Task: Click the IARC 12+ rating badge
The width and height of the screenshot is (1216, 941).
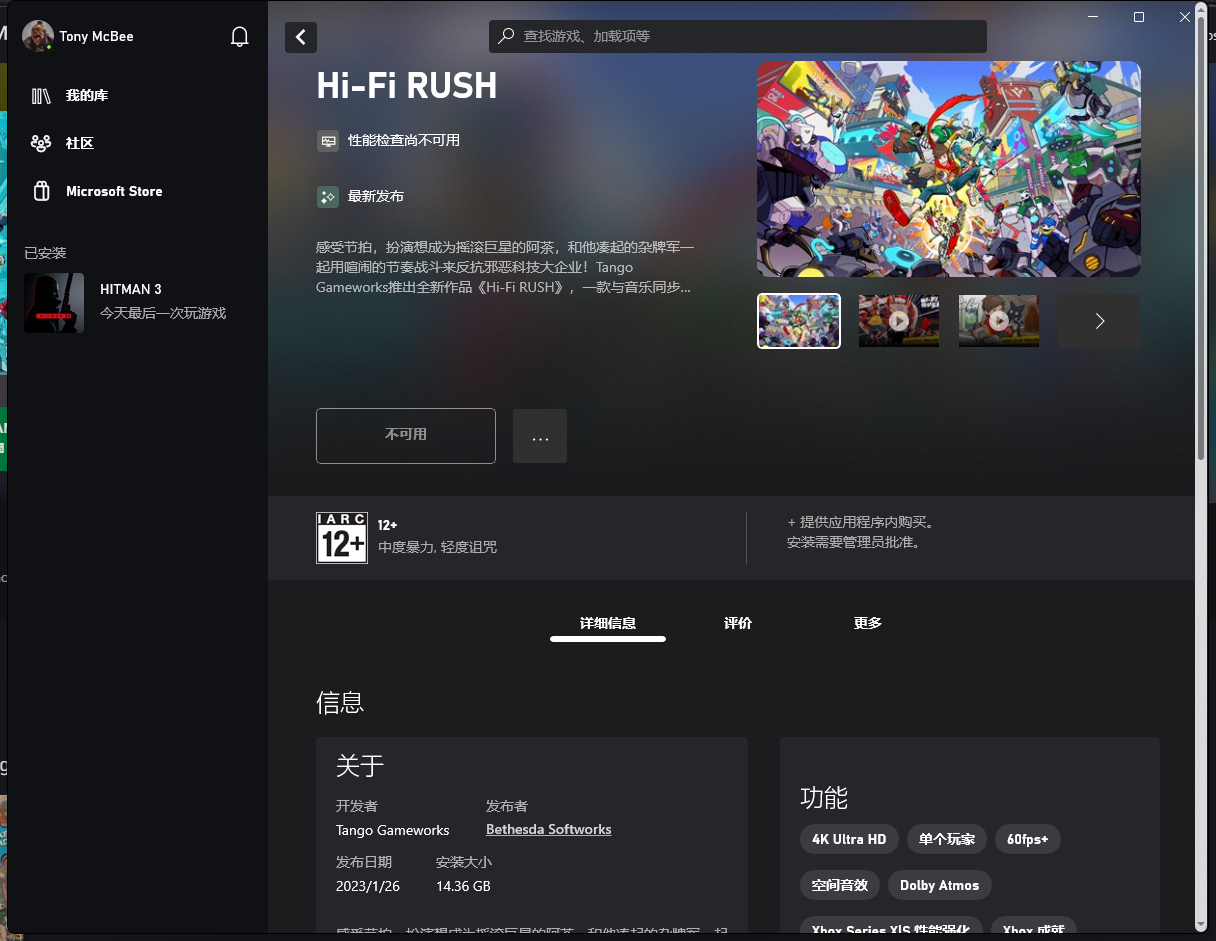Action: tap(342, 538)
